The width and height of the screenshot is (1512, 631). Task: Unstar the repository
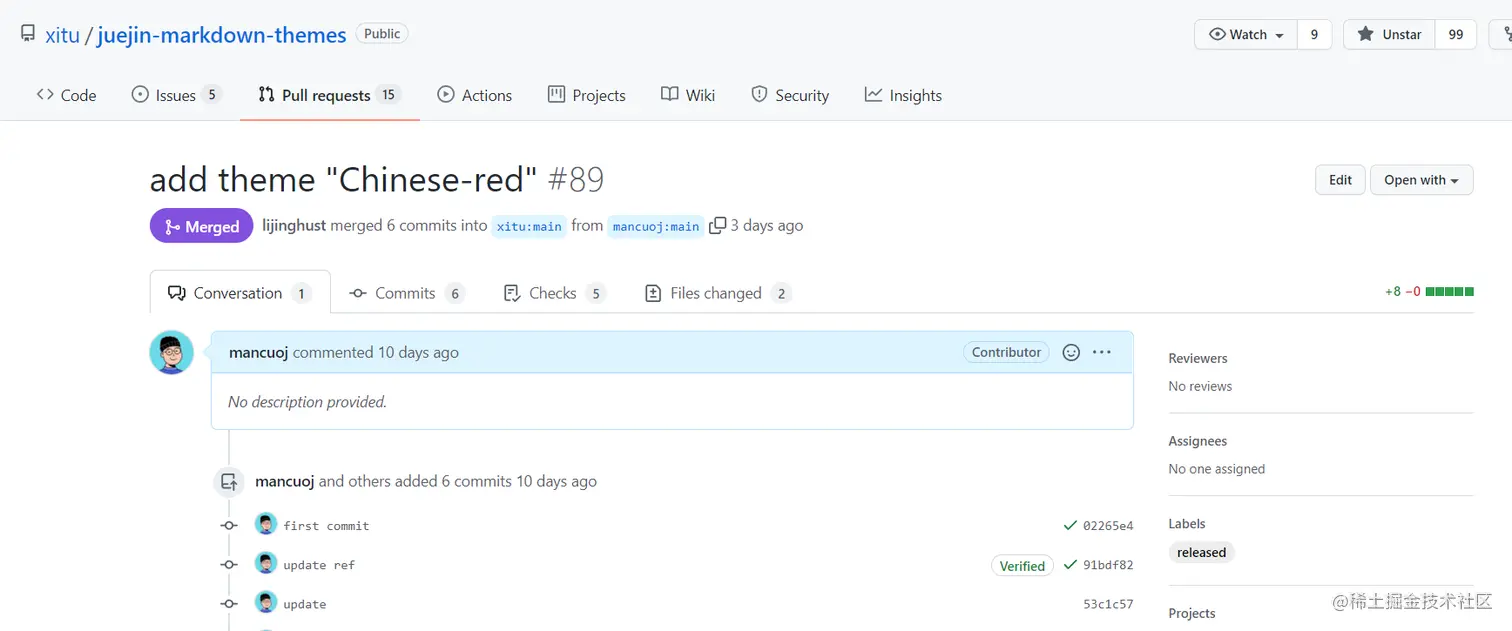pos(1389,34)
